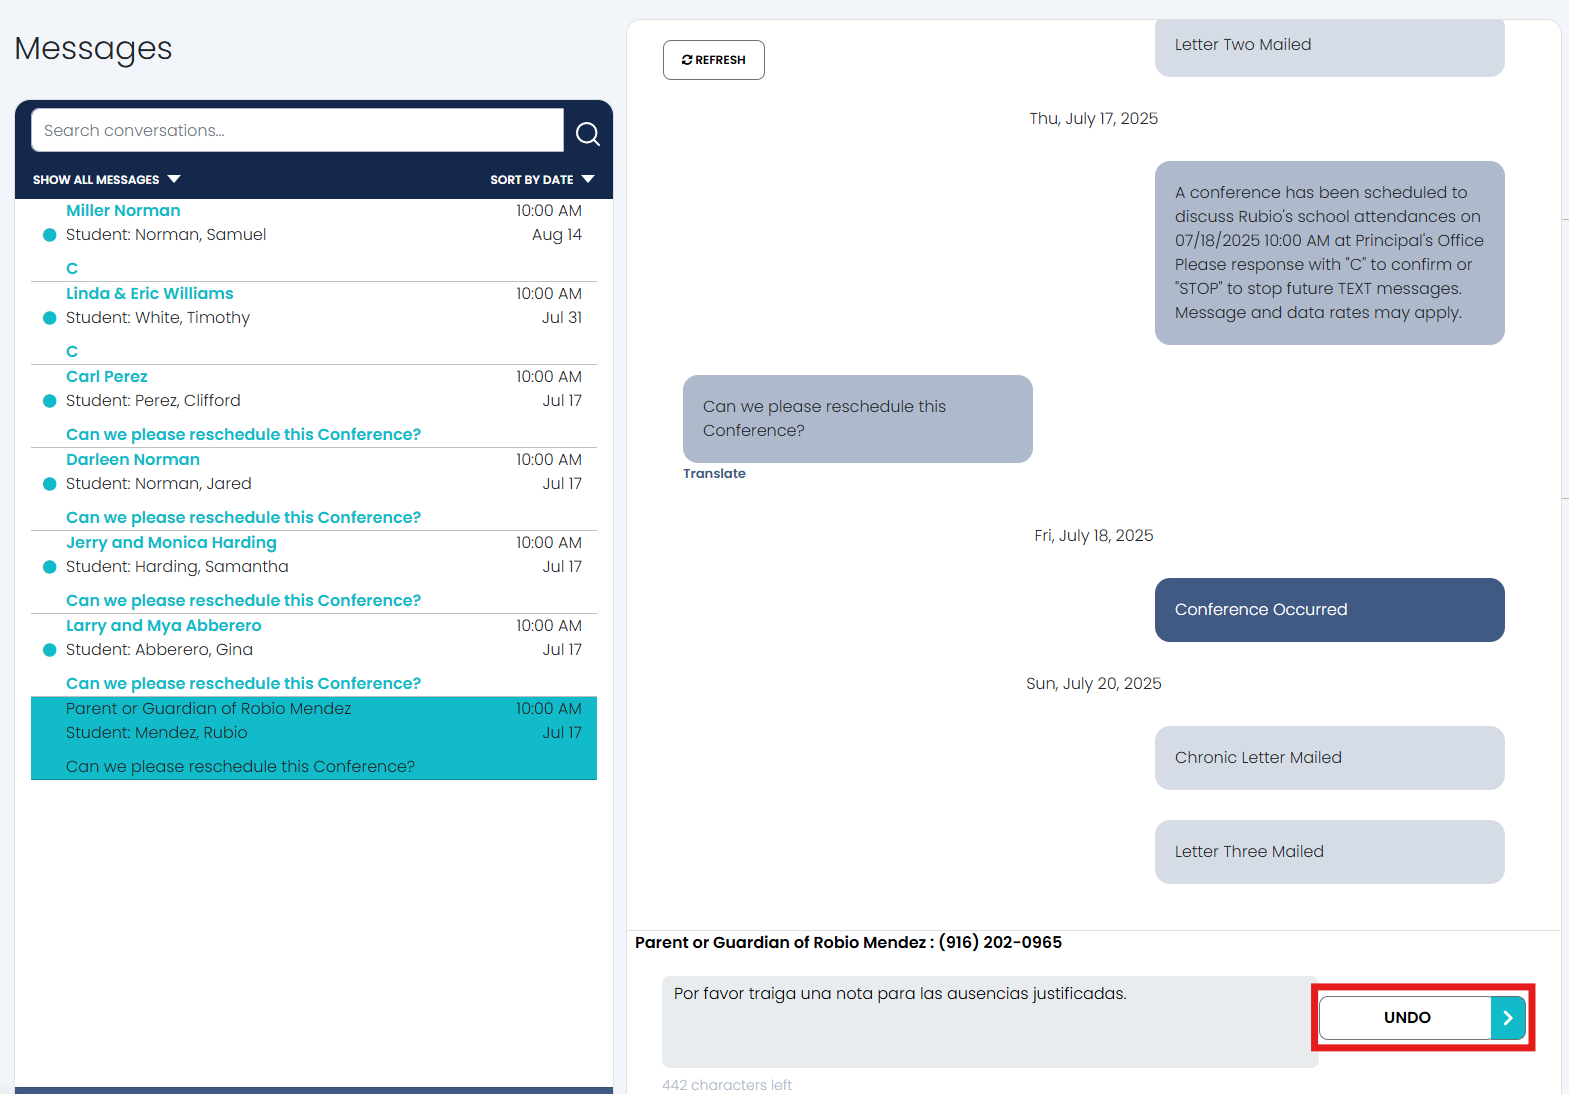Focus the Search conversations field
The image size is (1569, 1094).
coord(297,131)
